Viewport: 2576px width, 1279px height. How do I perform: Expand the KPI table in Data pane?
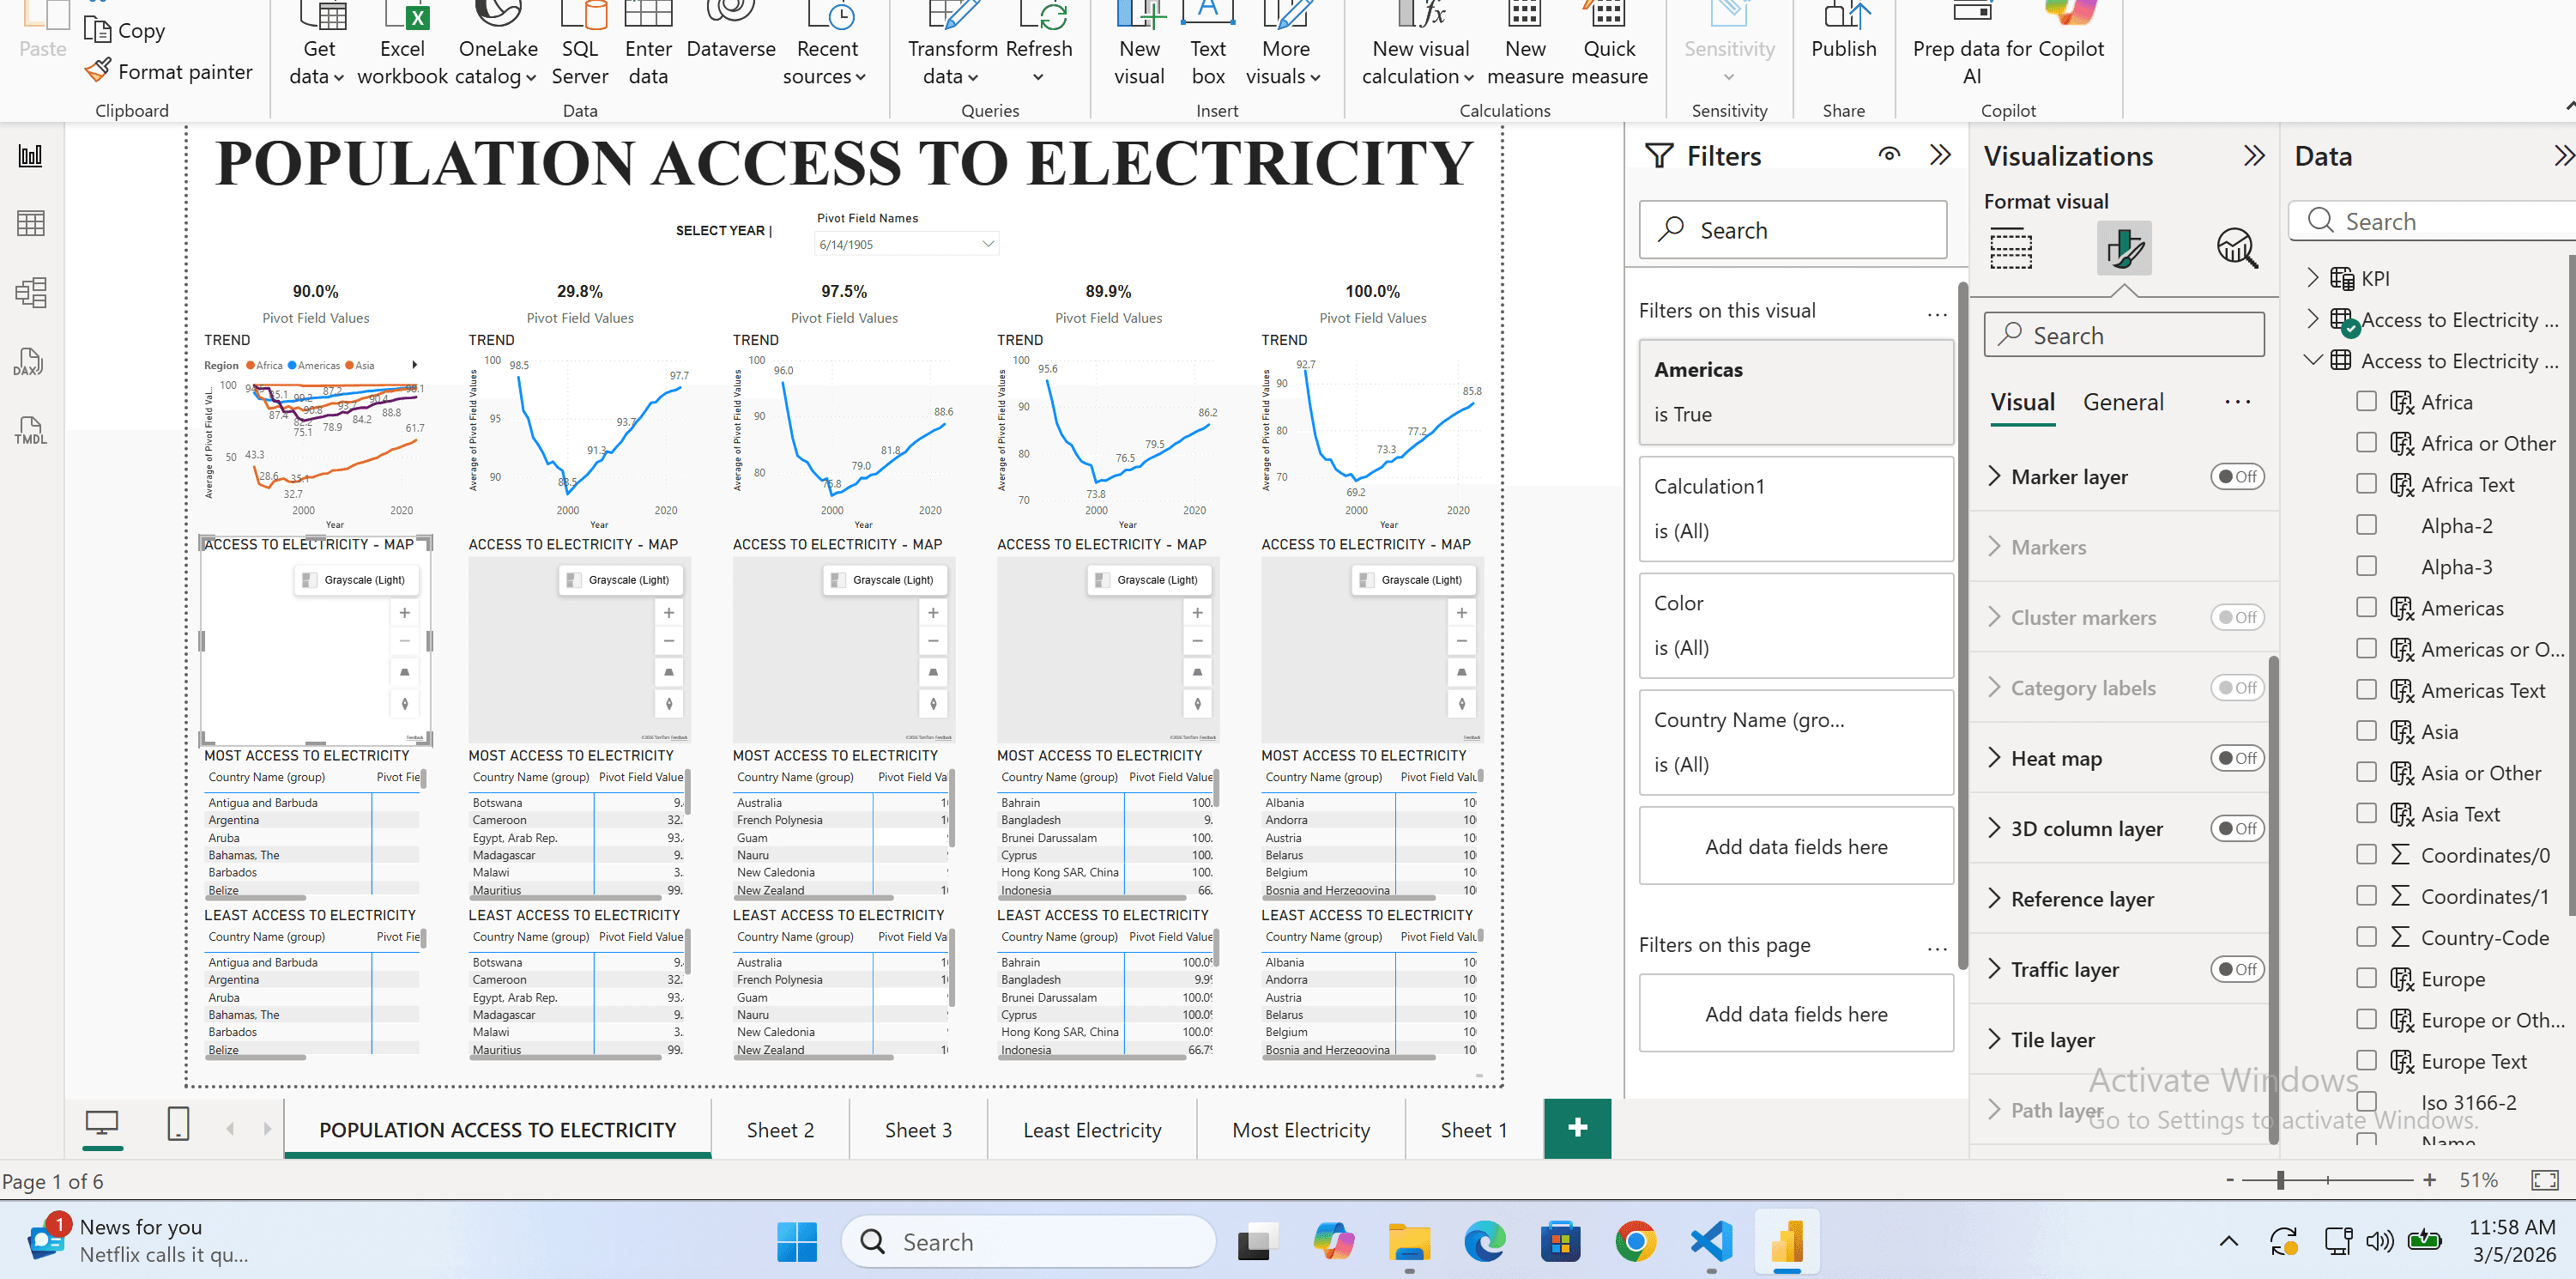[x=2312, y=278]
